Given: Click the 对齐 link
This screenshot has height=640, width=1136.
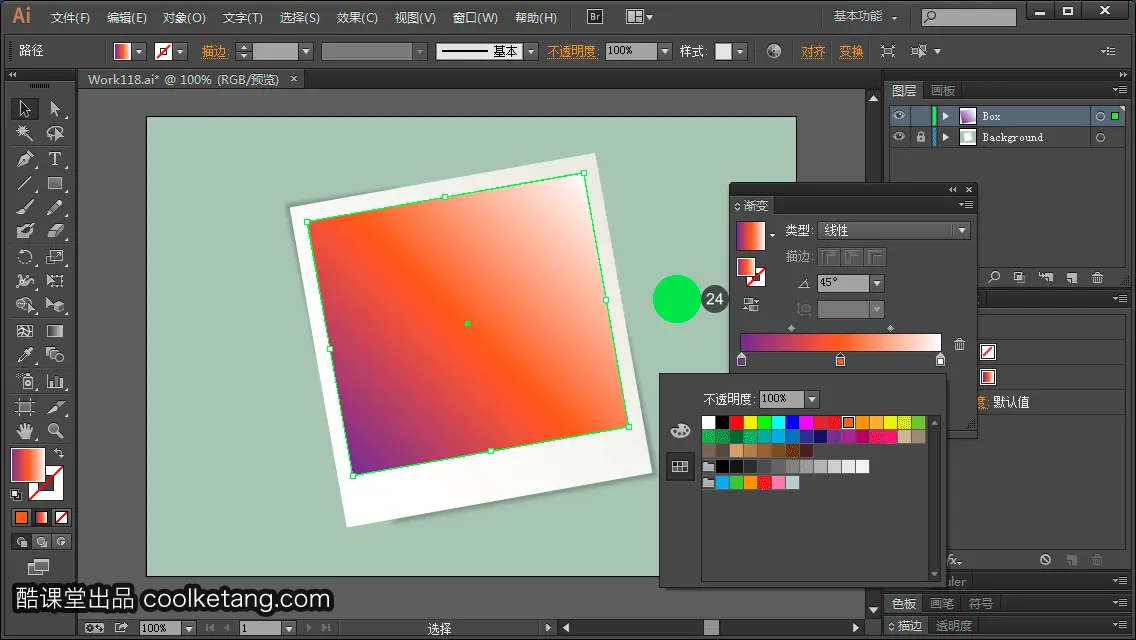Looking at the screenshot, I should (x=813, y=51).
